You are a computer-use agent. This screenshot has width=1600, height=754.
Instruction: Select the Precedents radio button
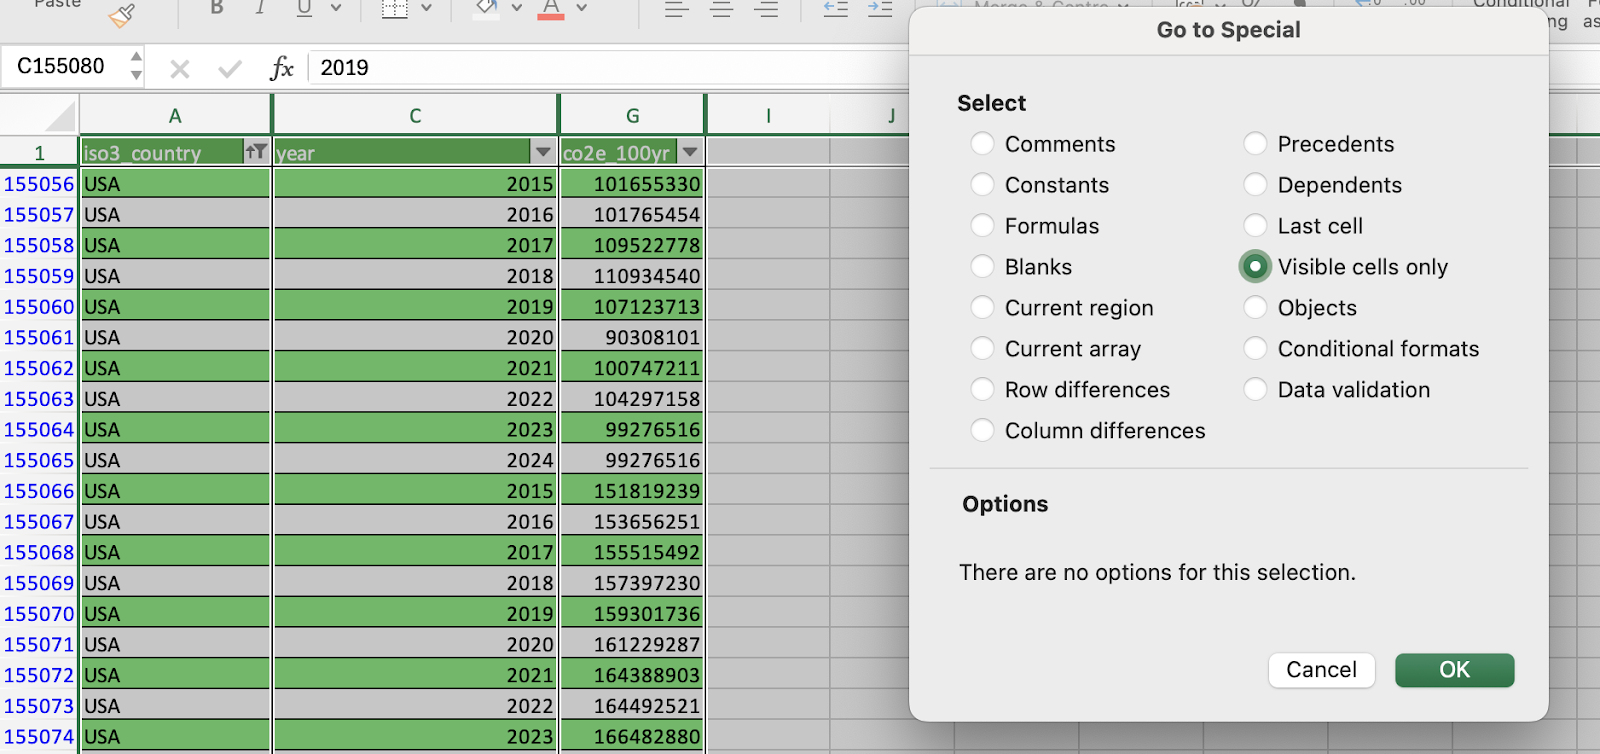point(1256,144)
